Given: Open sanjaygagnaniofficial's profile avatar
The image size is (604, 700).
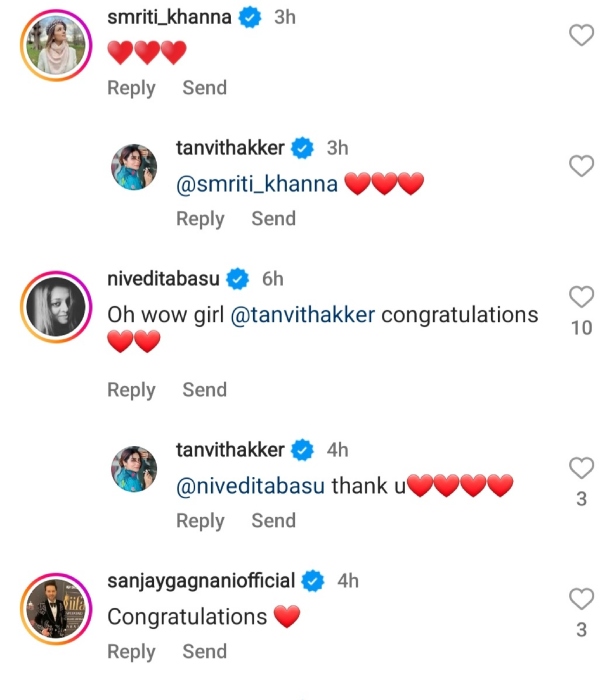Looking at the screenshot, I should point(54,608).
